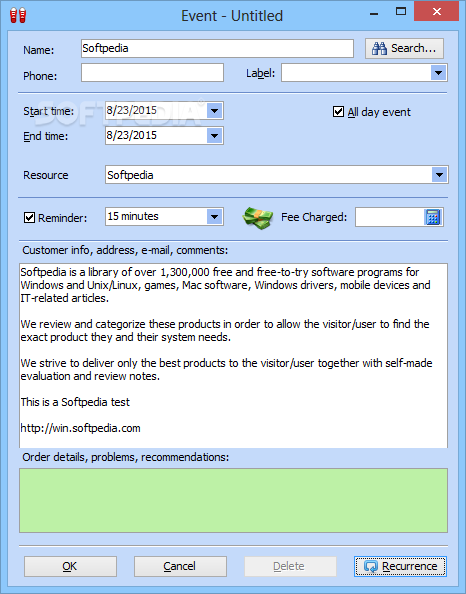Open the Start time date picker arrow
This screenshot has width=466, height=594.
click(x=214, y=111)
